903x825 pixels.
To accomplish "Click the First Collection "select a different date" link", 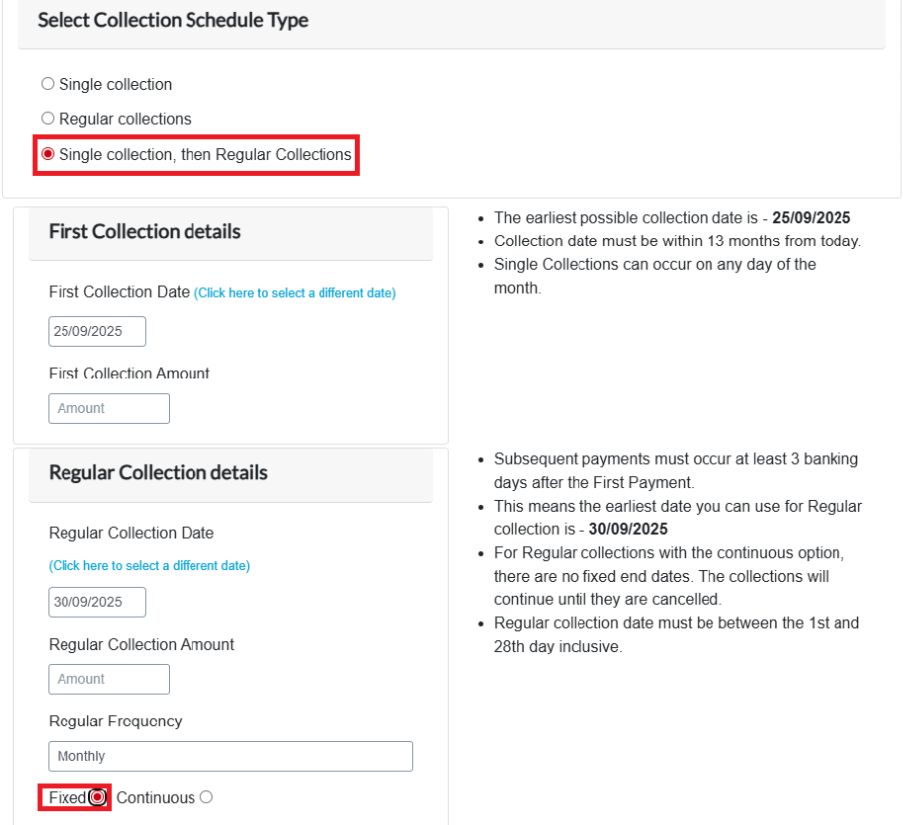I will click(295, 293).
